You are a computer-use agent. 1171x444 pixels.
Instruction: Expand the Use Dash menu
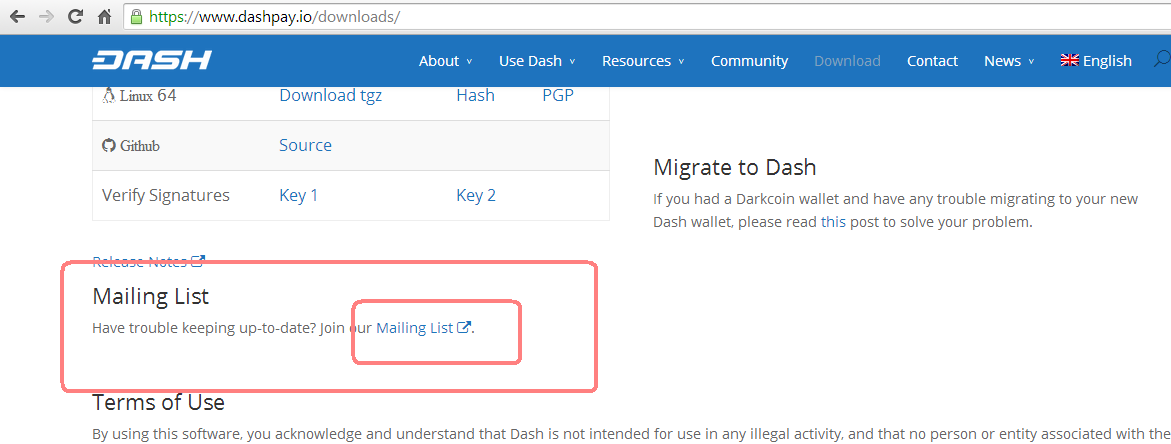(x=537, y=61)
